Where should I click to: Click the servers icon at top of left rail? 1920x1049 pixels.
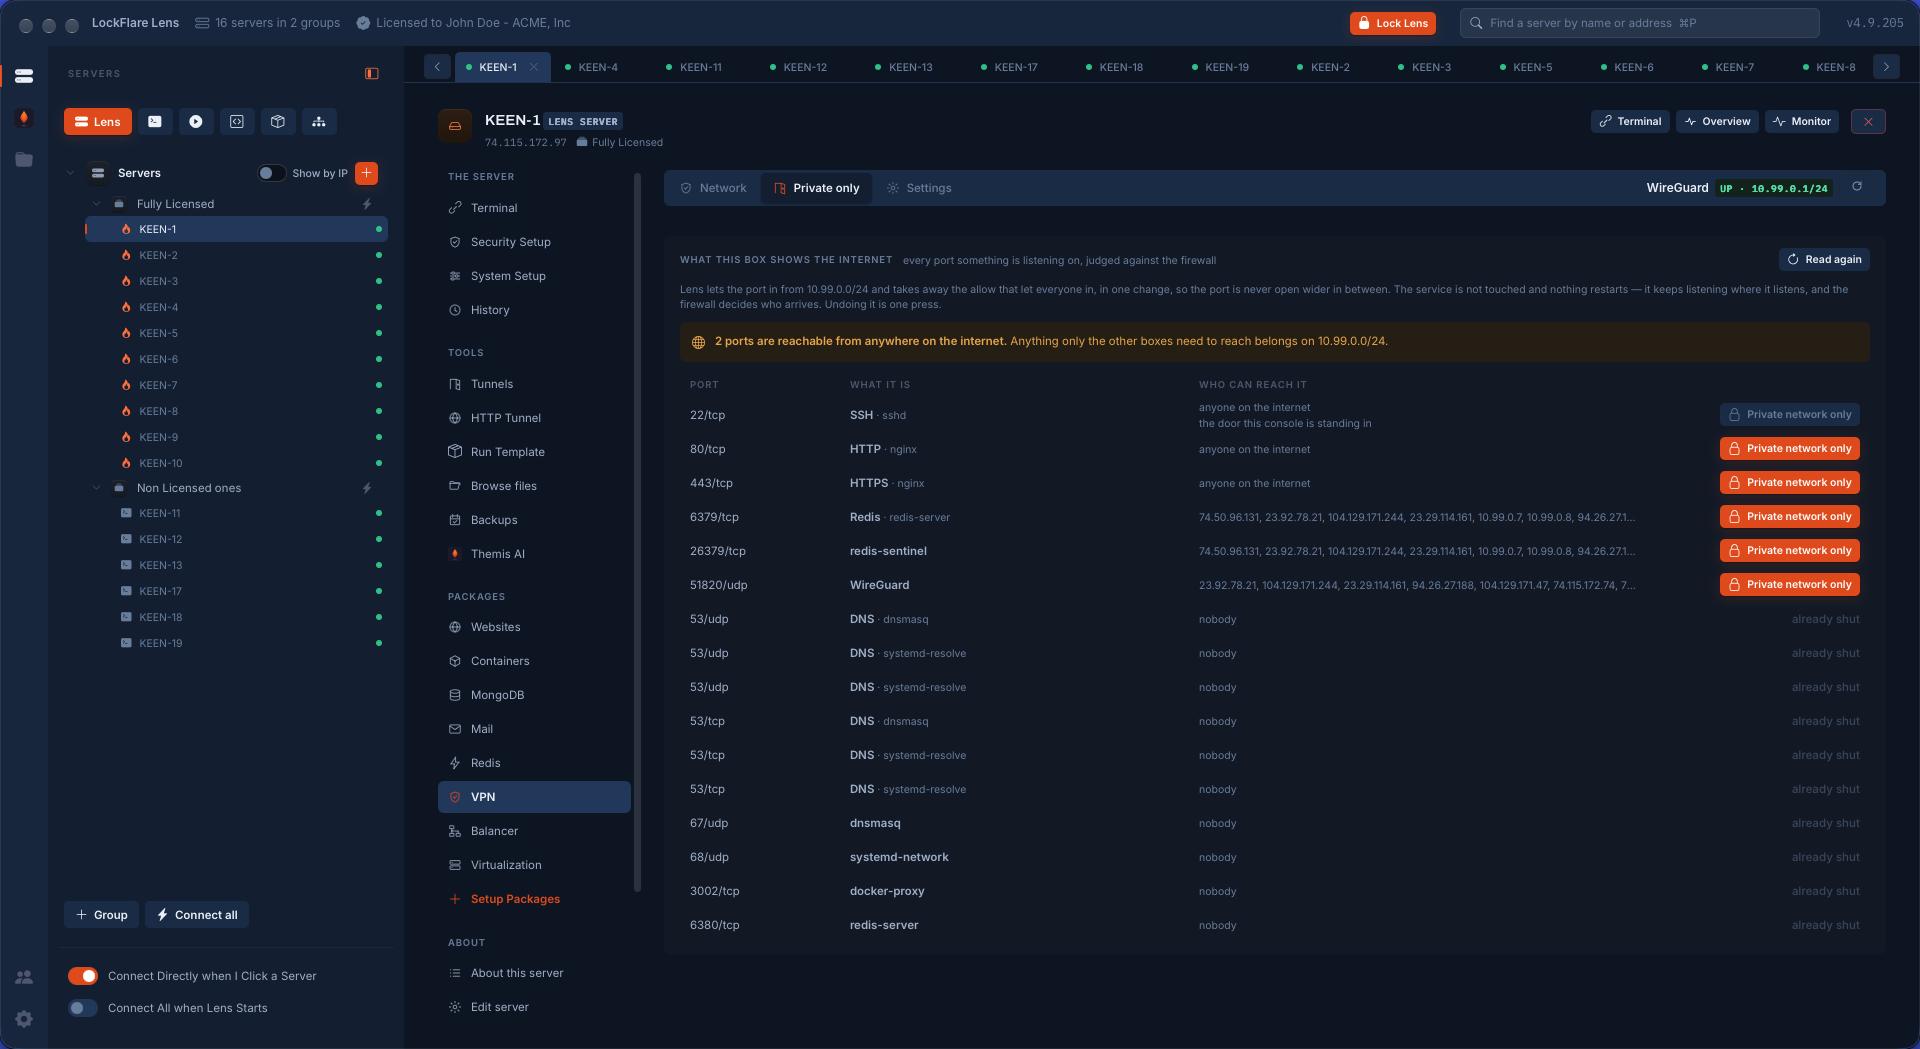24,76
